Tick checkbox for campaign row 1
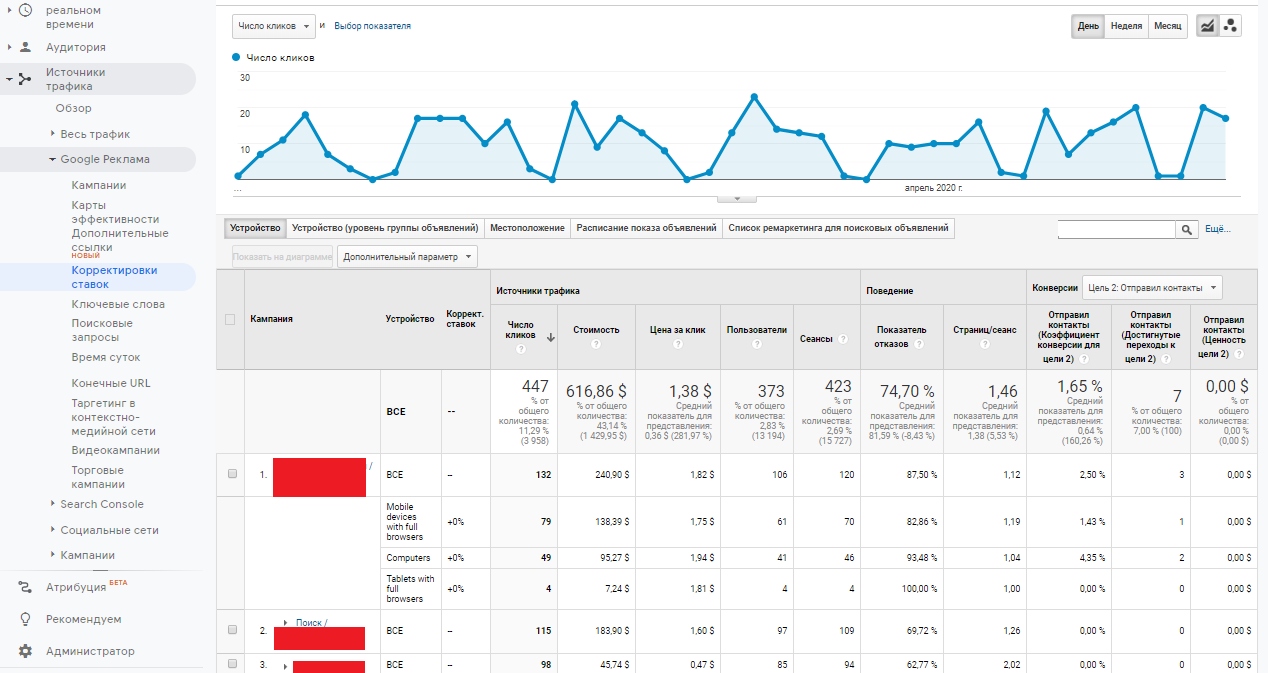1268x673 pixels. (232, 474)
